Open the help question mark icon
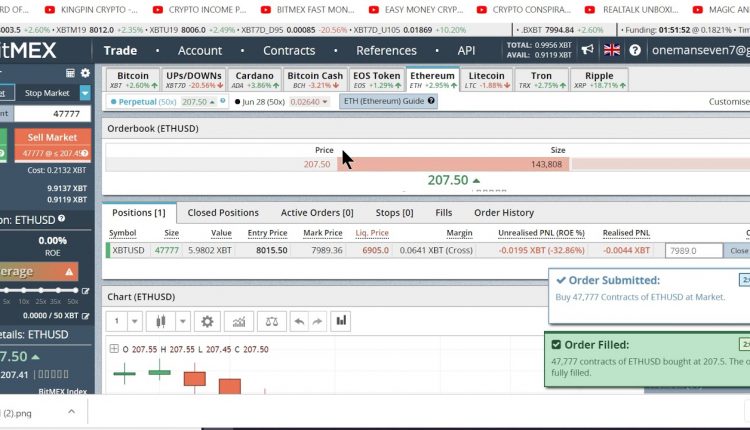The height and width of the screenshot is (430, 750). pos(635,50)
